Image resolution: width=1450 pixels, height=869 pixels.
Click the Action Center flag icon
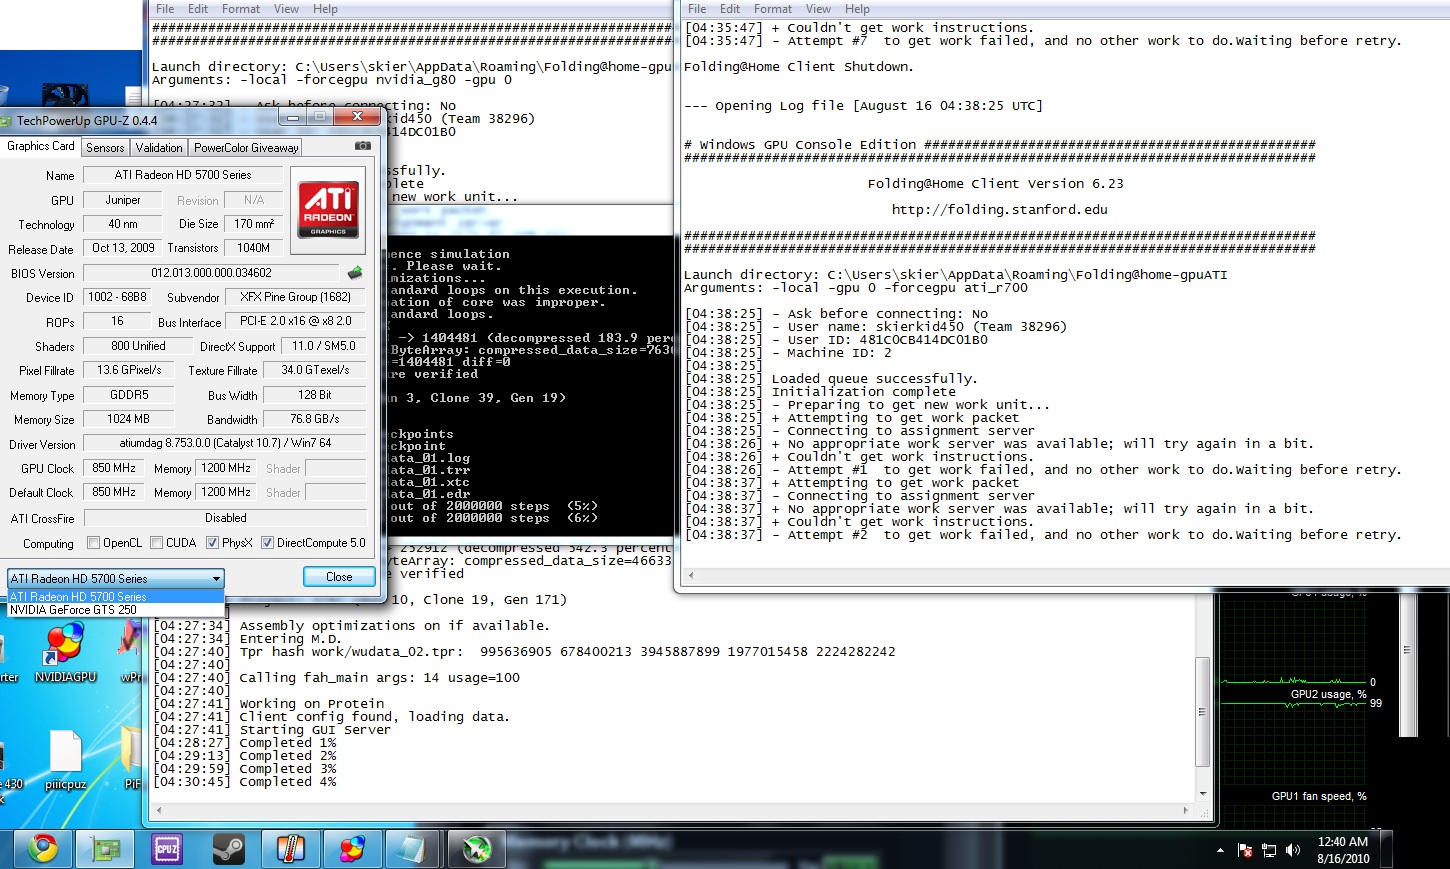point(1245,850)
